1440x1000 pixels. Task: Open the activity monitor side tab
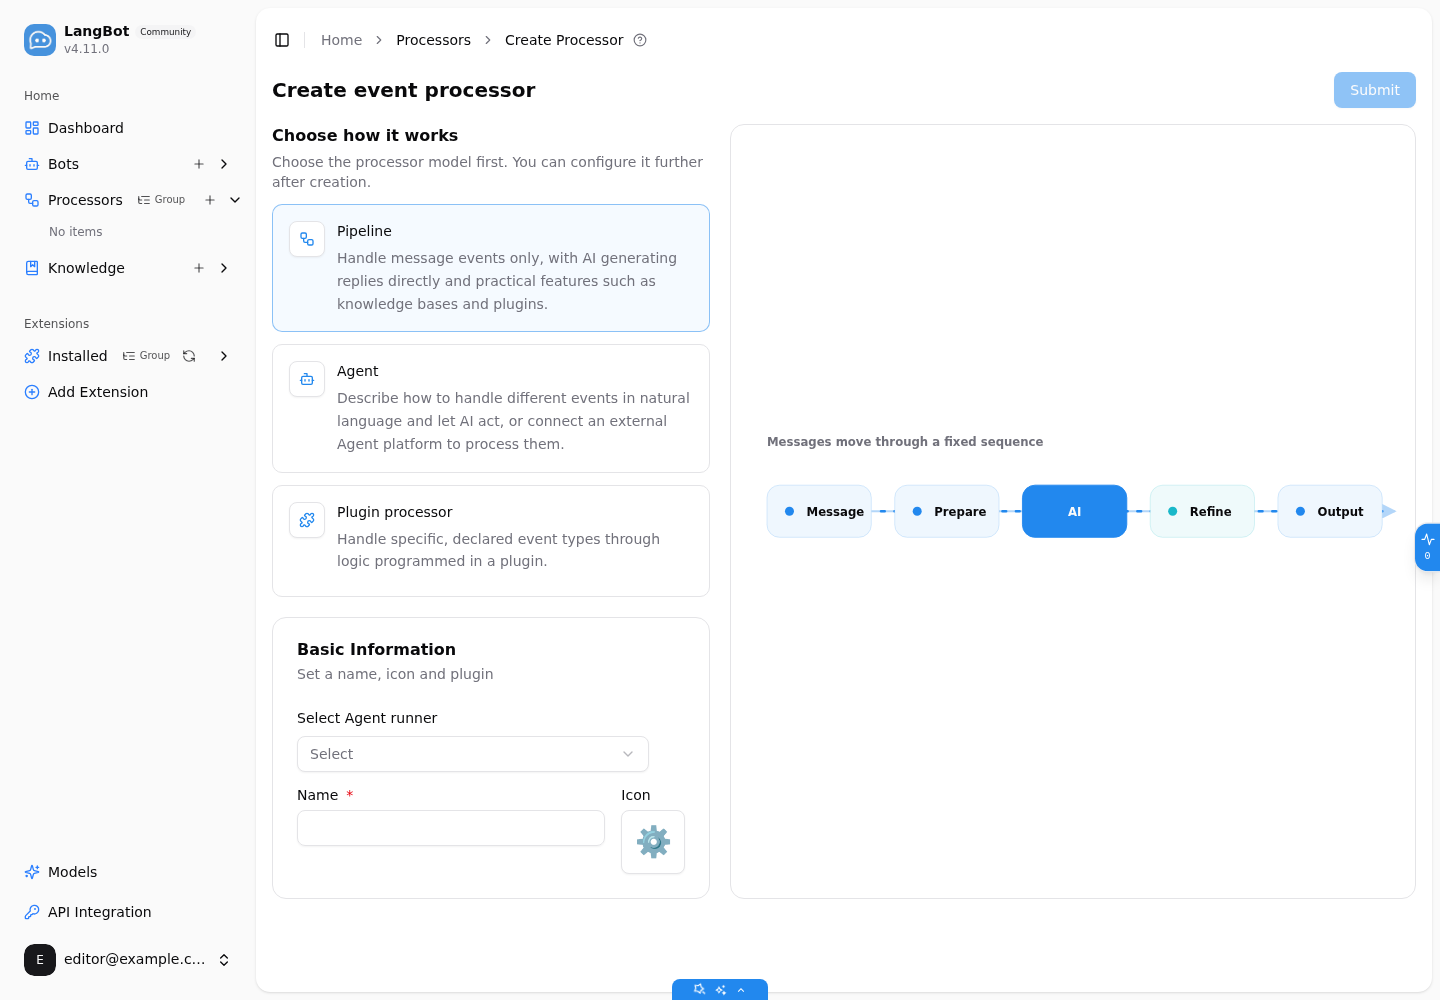pyautogui.click(x=1428, y=547)
